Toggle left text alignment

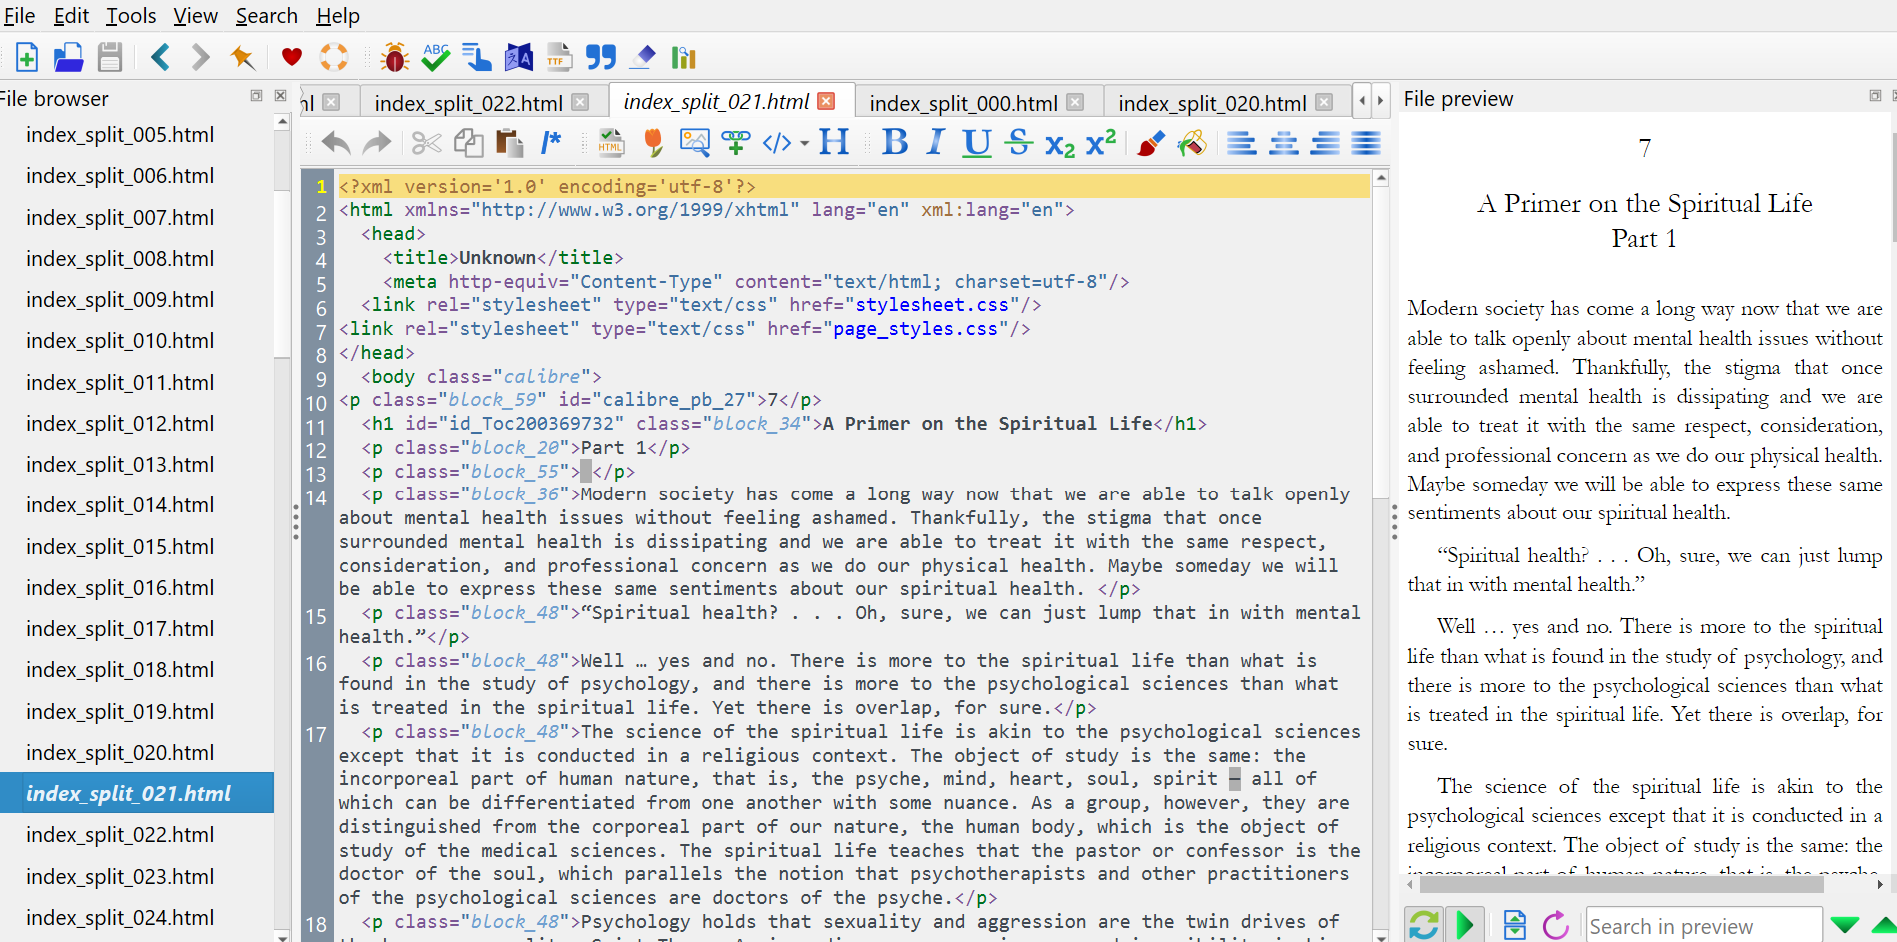coord(1242,143)
